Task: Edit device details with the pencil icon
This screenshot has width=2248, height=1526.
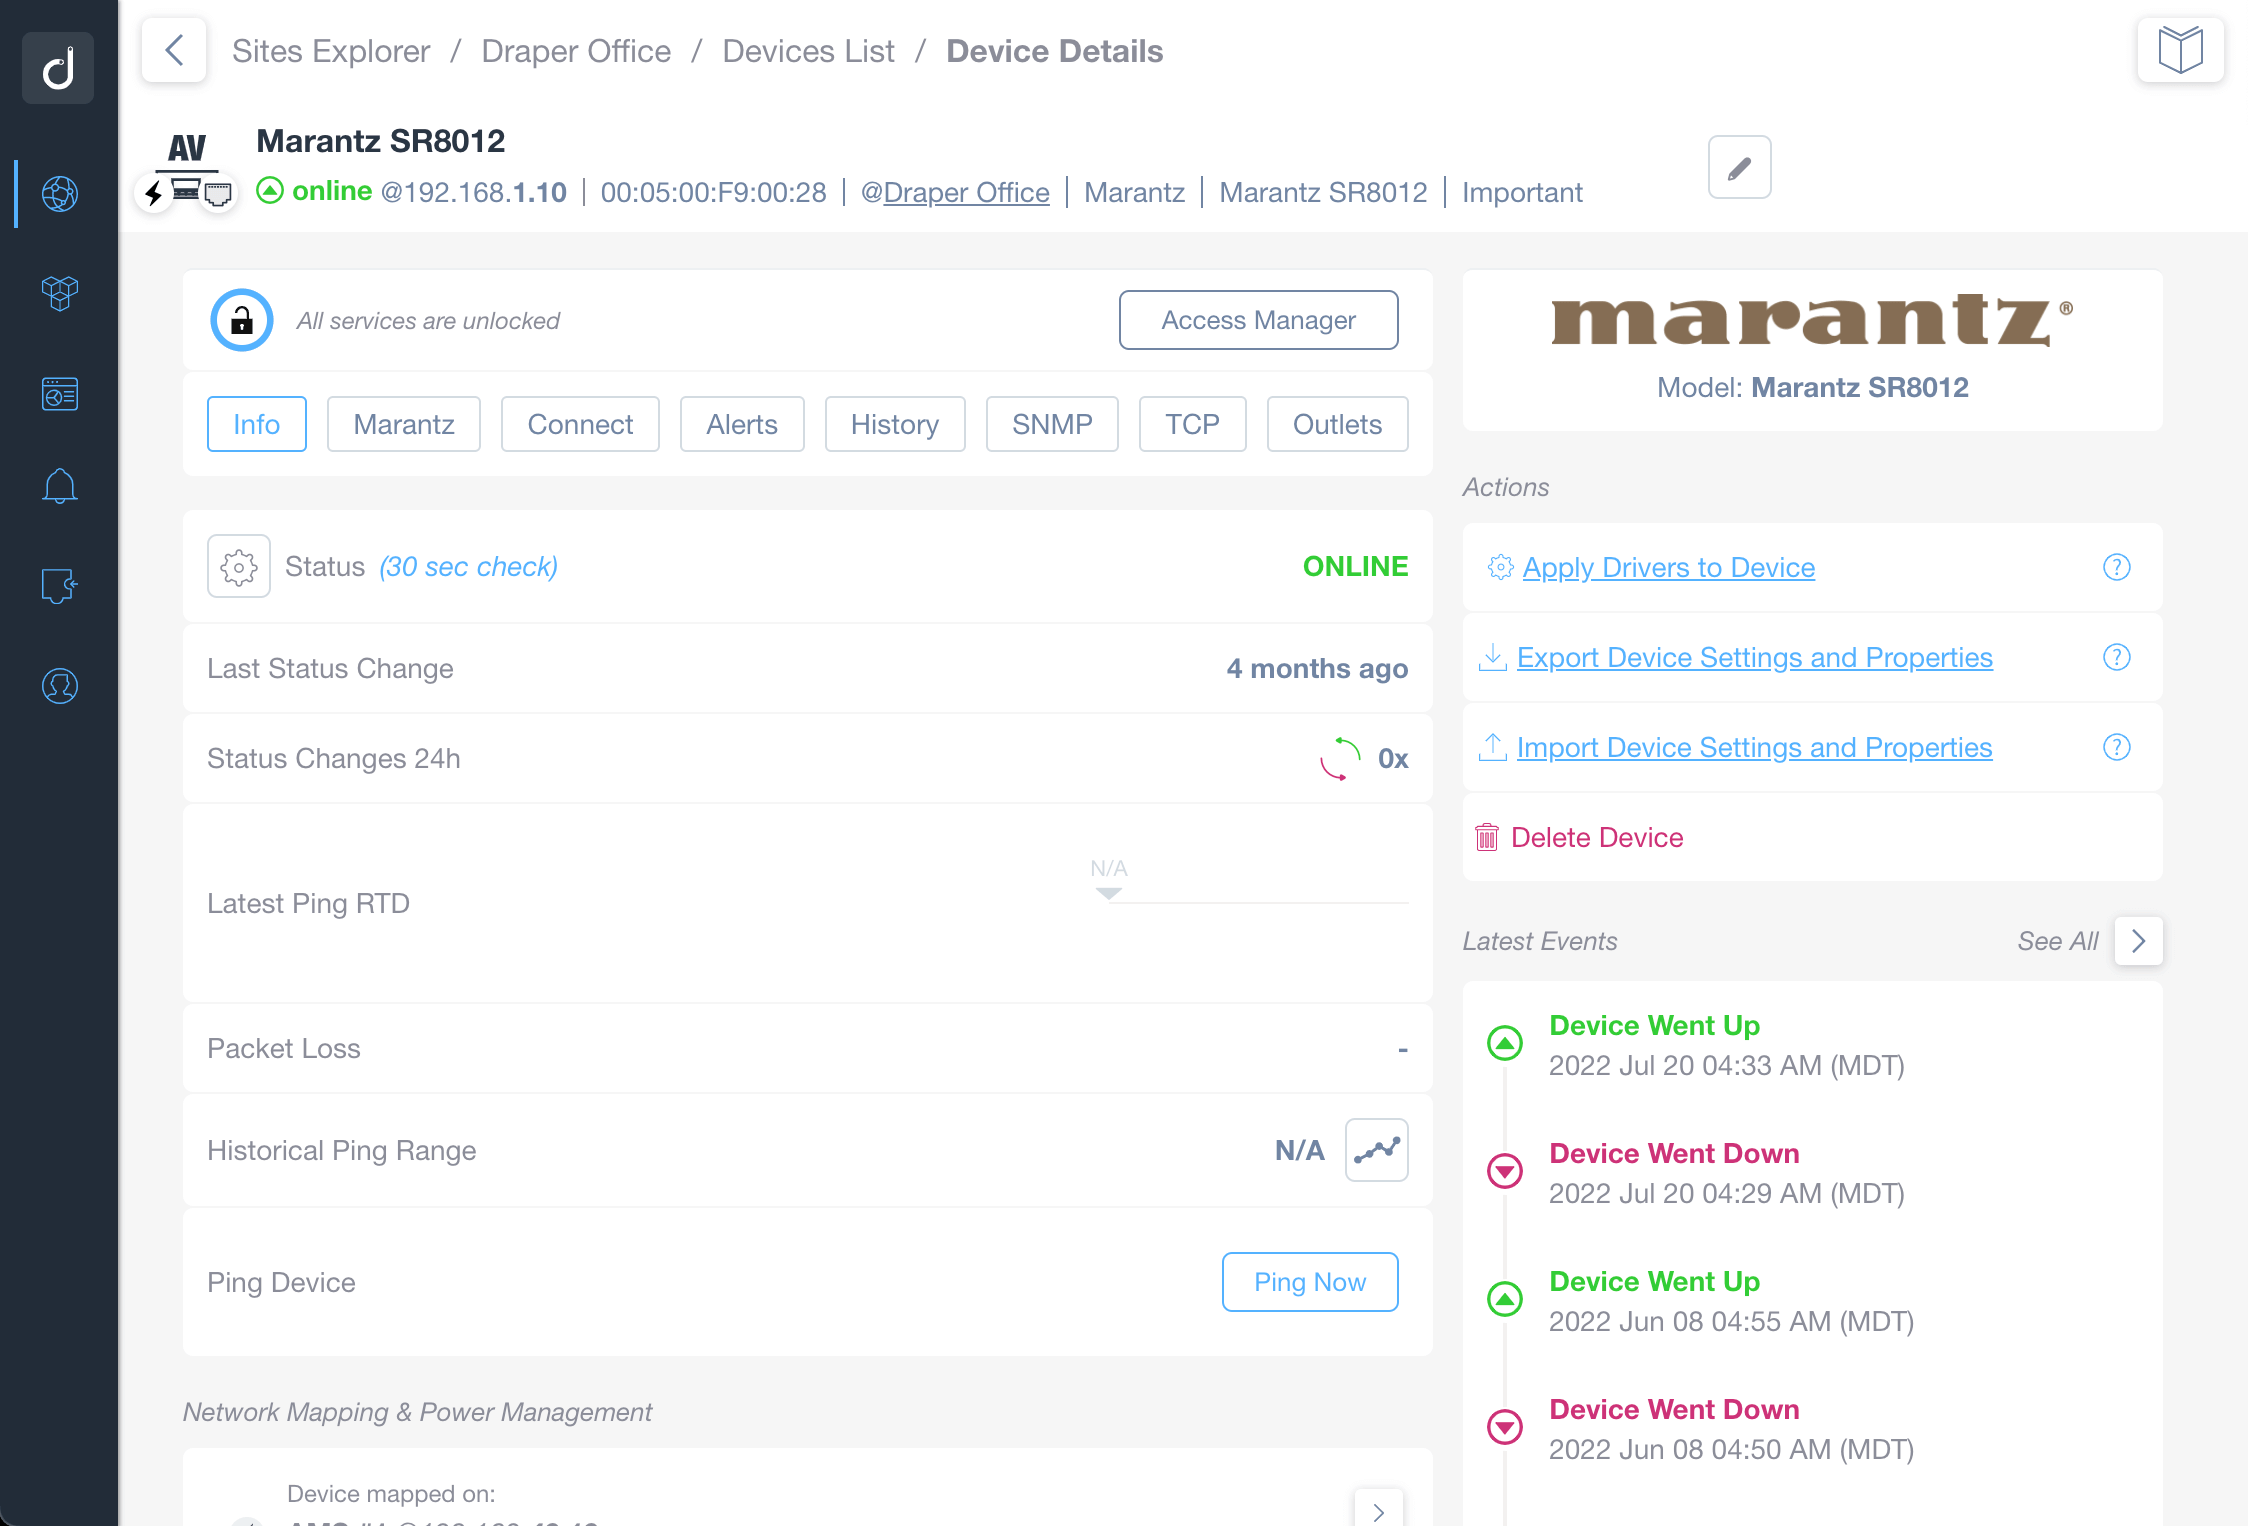Action: pyautogui.click(x=1740, y=167)
